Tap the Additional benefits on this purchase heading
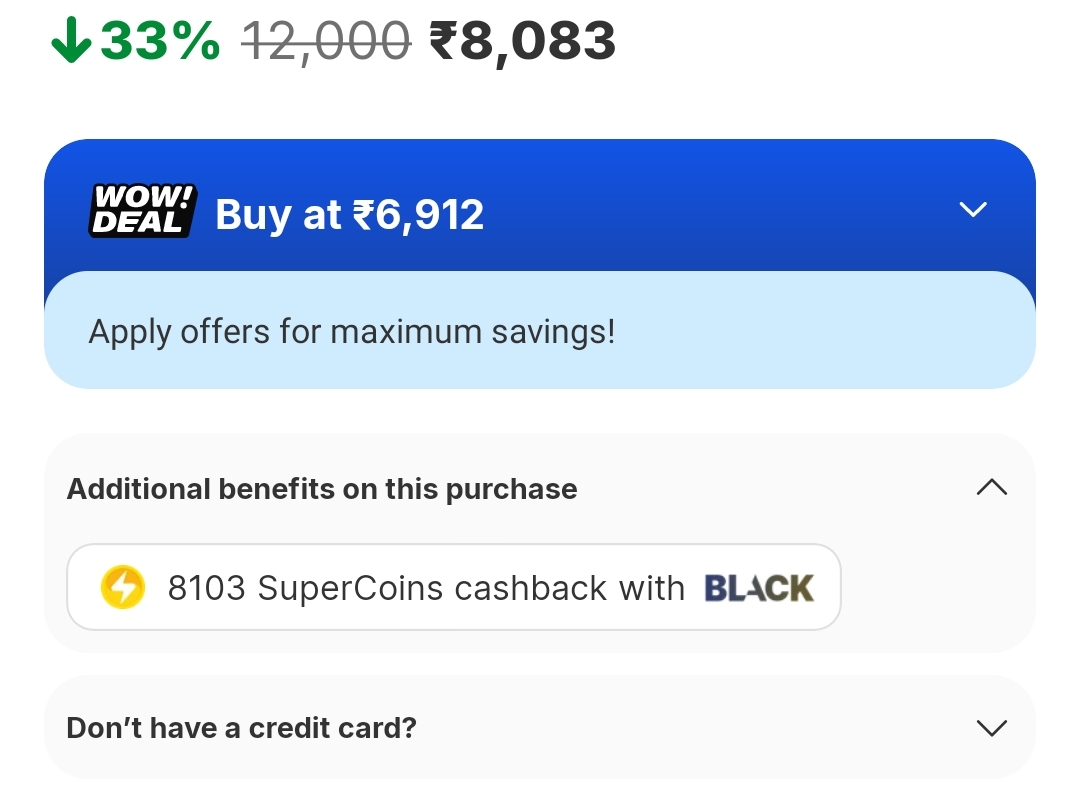Screen dimensions: 1080x806 [x=322, y=489]
